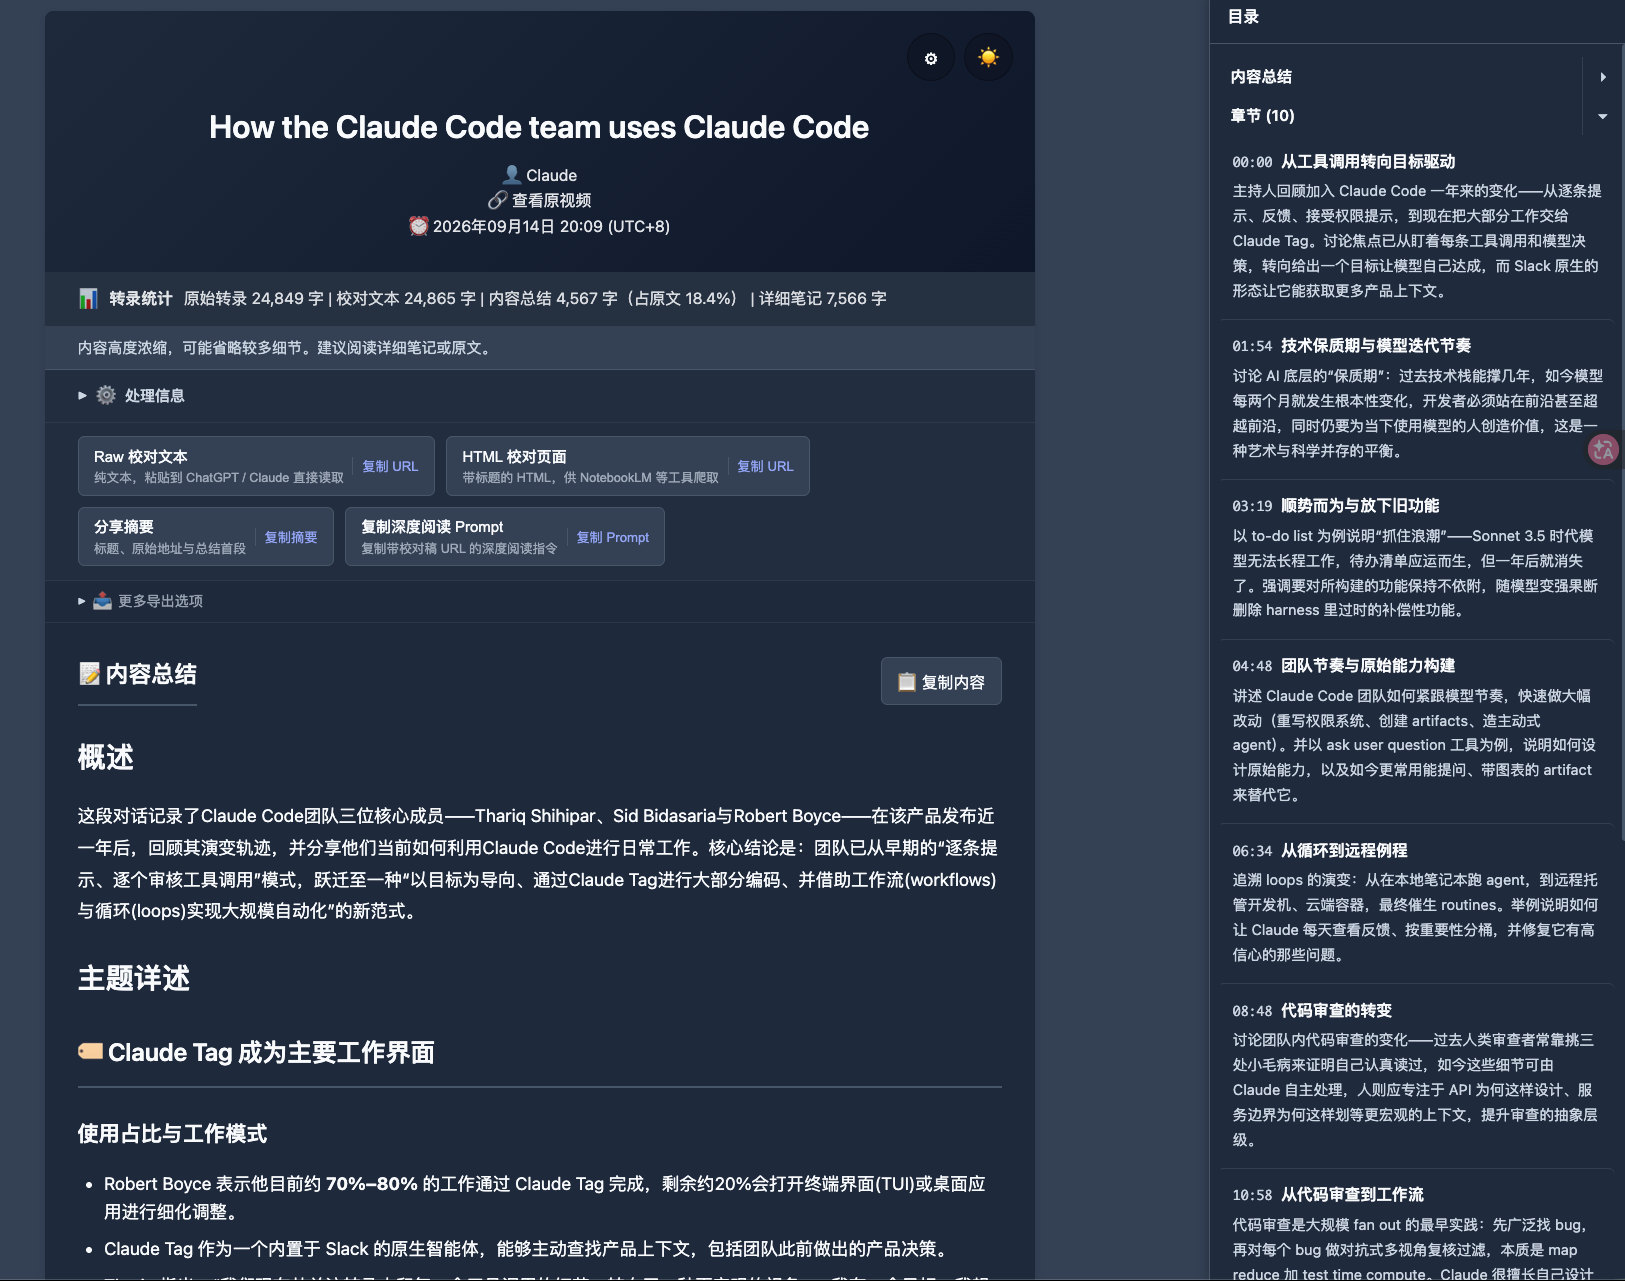Expand the 处理信息 section
The height and width of the screenshot is (1281, 1625).
131,396
